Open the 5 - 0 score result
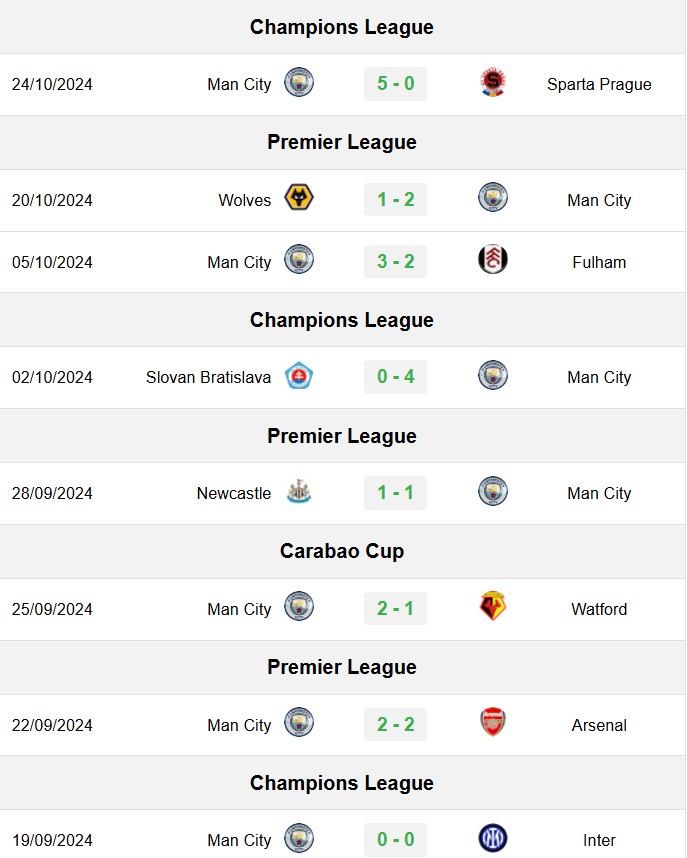The image size is (687, 858). [x=395, y=84]
